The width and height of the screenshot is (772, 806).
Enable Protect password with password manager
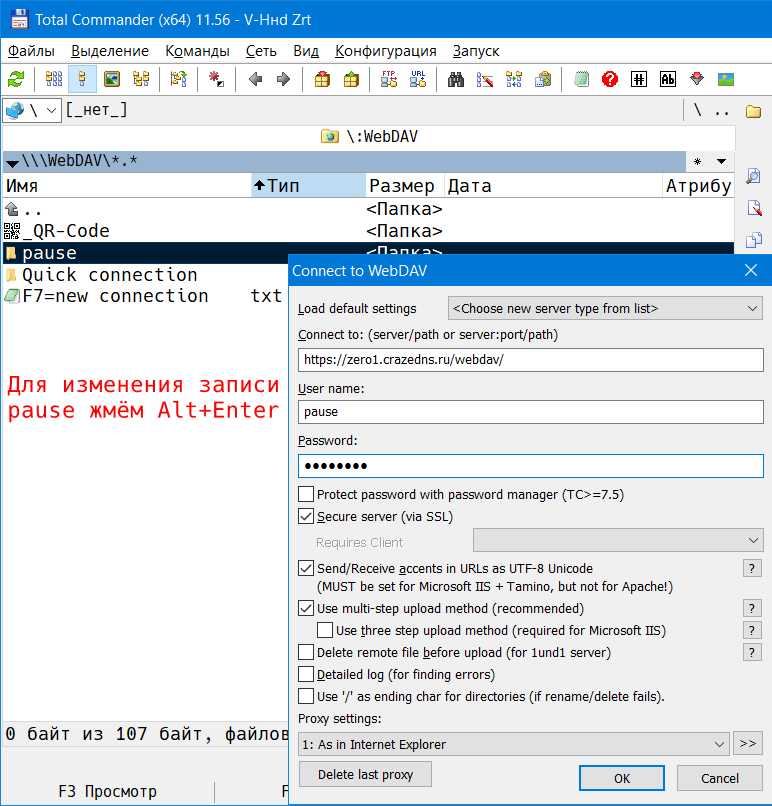coord(306,495)
